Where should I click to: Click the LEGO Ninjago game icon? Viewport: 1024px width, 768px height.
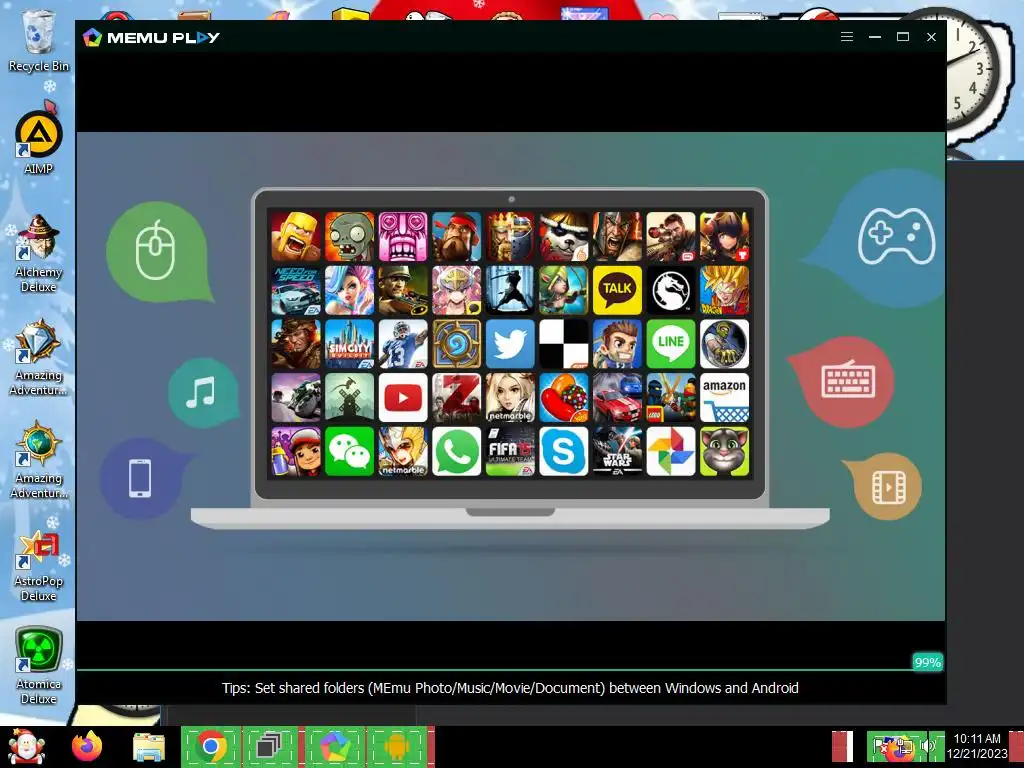pyautogui.click(x=671, y=397)
